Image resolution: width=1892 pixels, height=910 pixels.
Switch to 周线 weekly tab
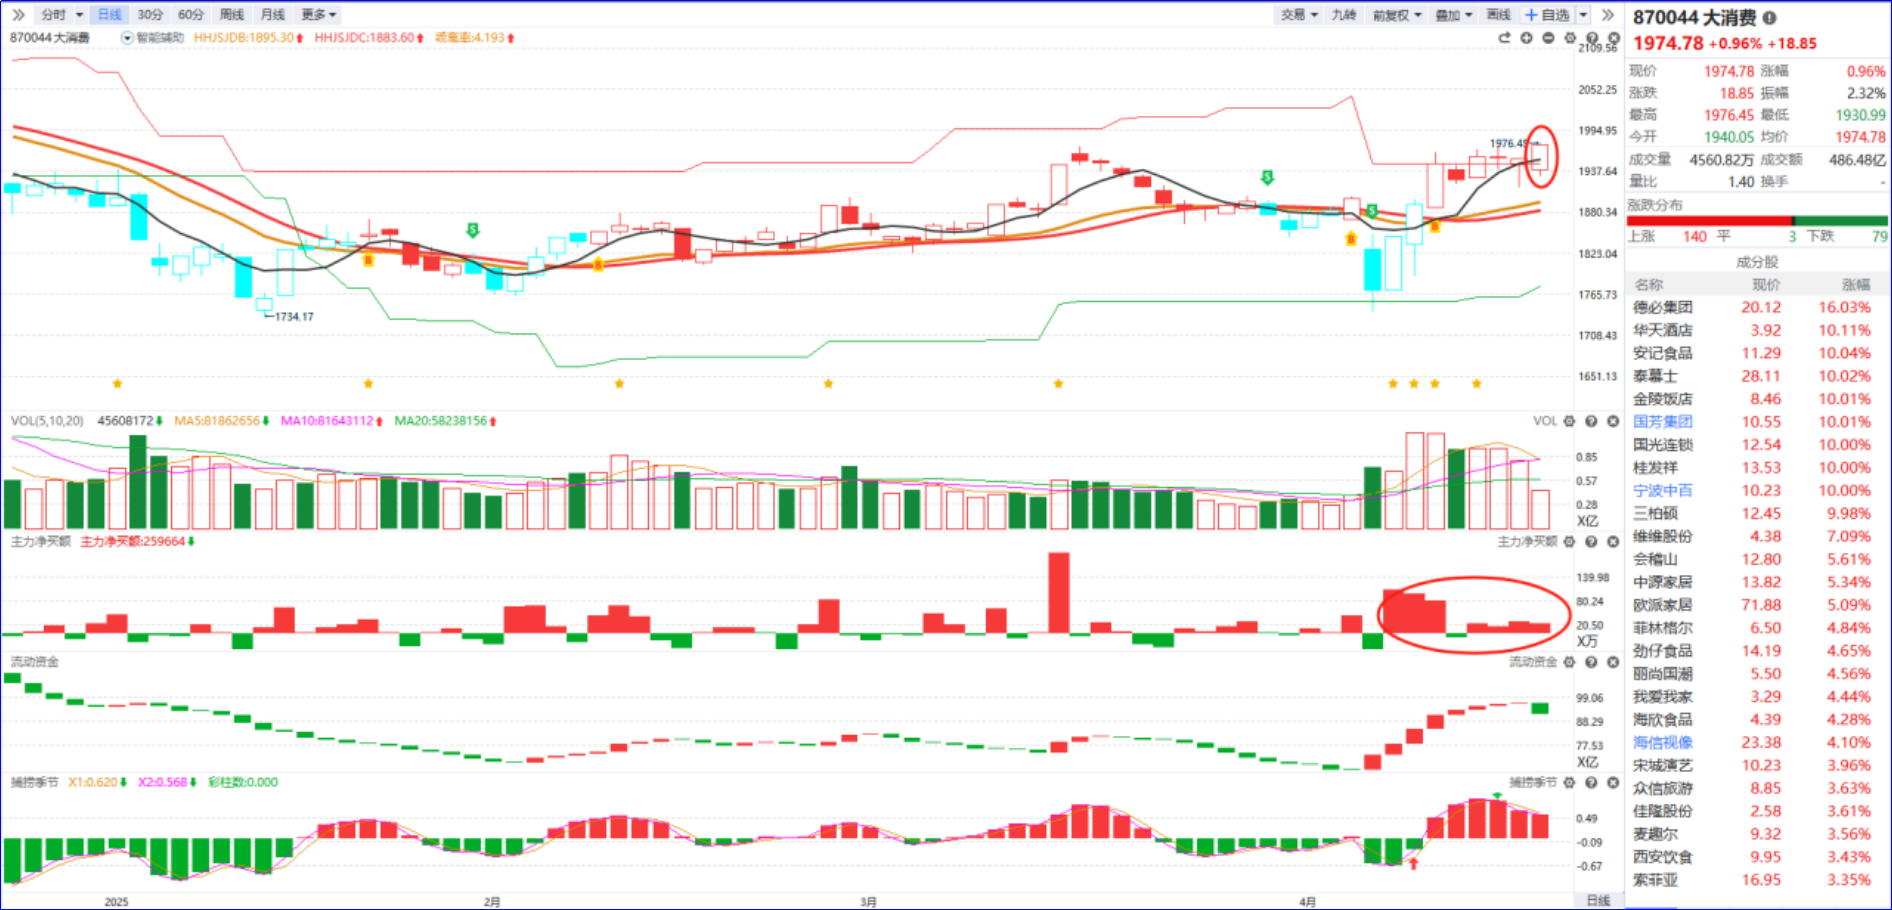tap(232, 15)
